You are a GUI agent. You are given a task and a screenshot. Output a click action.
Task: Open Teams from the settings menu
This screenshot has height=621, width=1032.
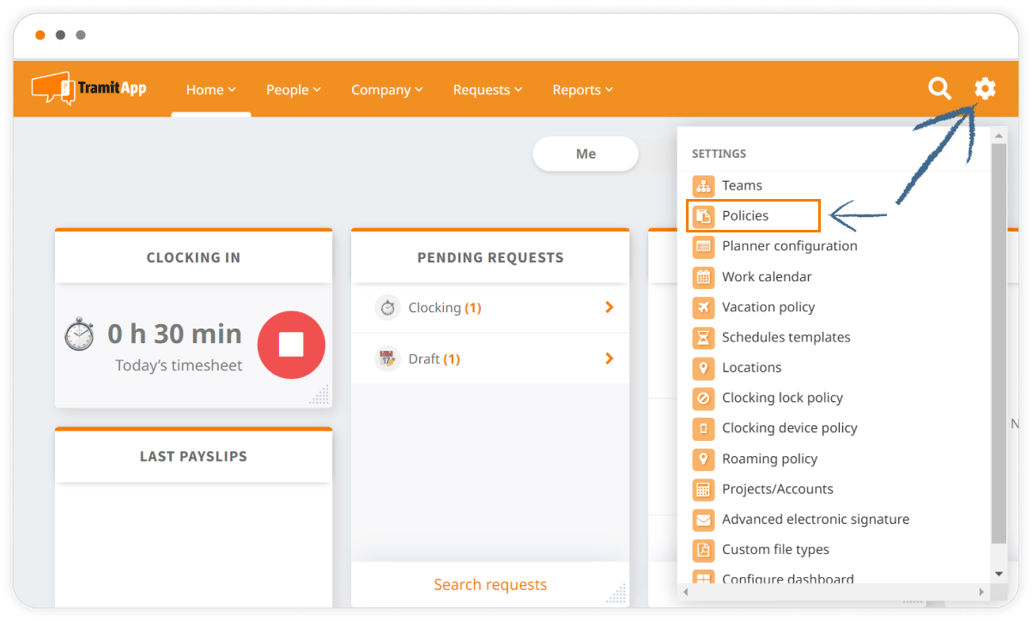(742, 185)
